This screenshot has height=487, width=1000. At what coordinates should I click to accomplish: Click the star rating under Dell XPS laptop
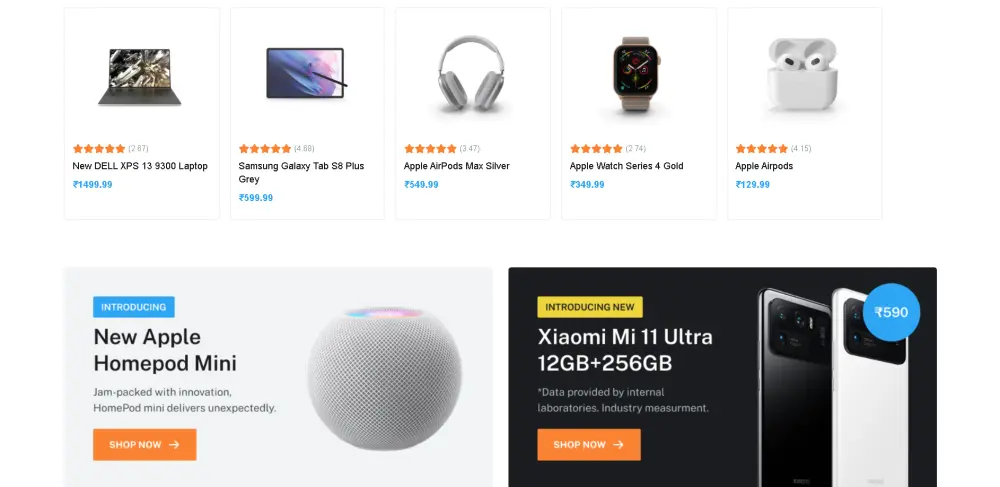pos(99,149)
